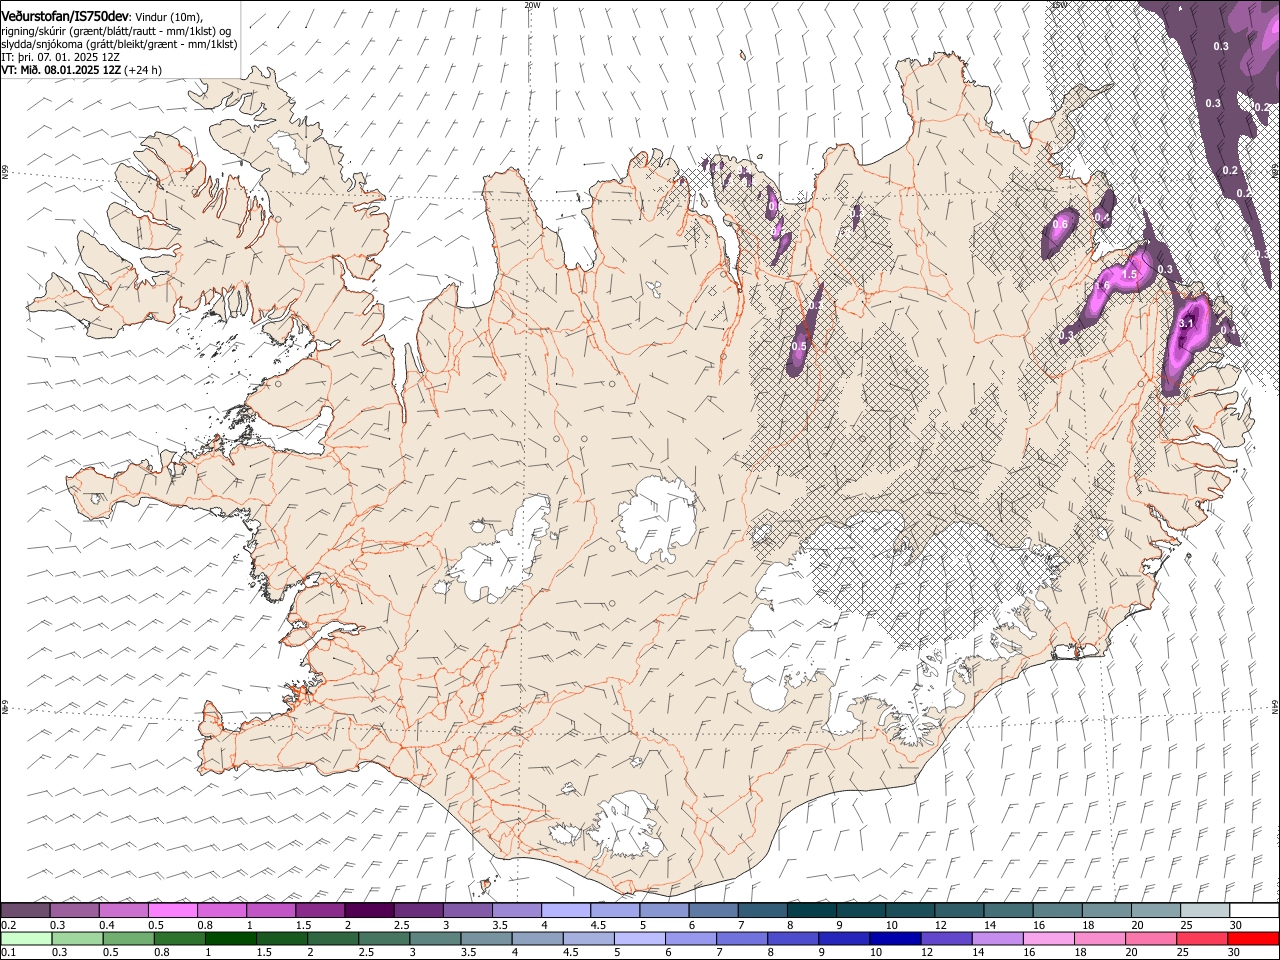1280x960 pixels.
Task: Click the 3.1 snowfall value on the map
Action: [1187, 323]
